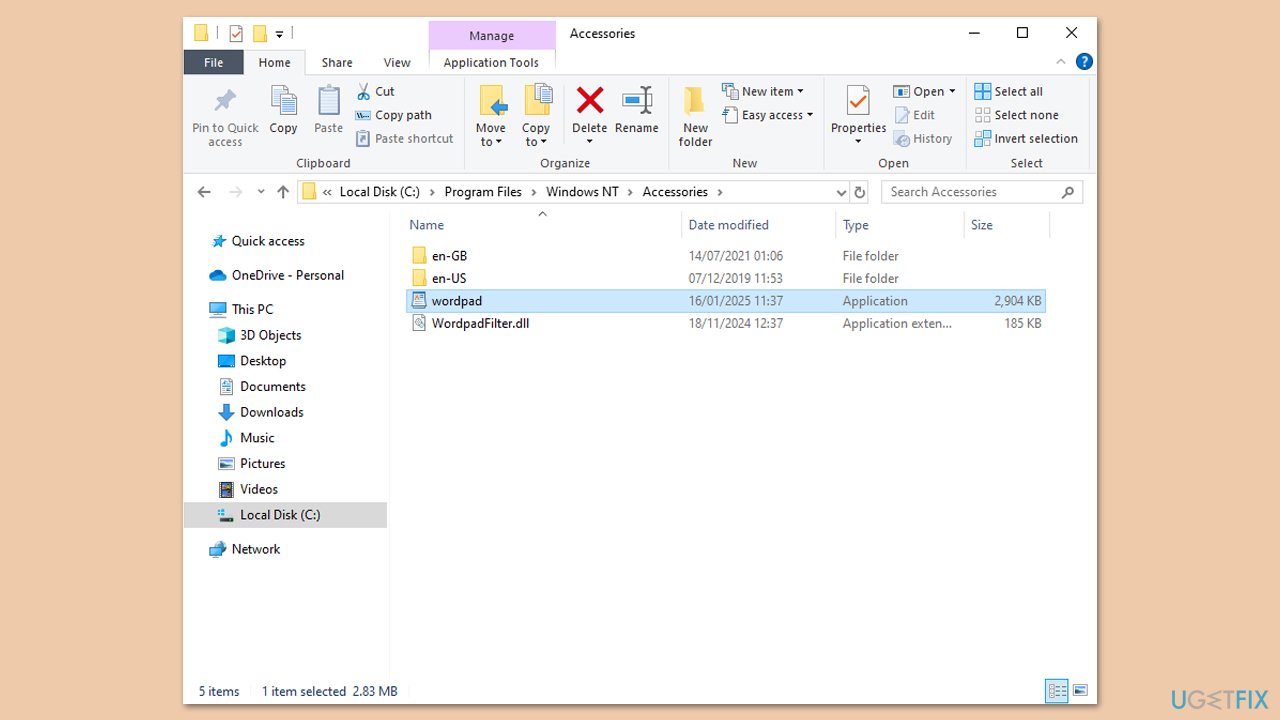1280x720 pixels.
Task: Show file History
Action: (923, 139)
